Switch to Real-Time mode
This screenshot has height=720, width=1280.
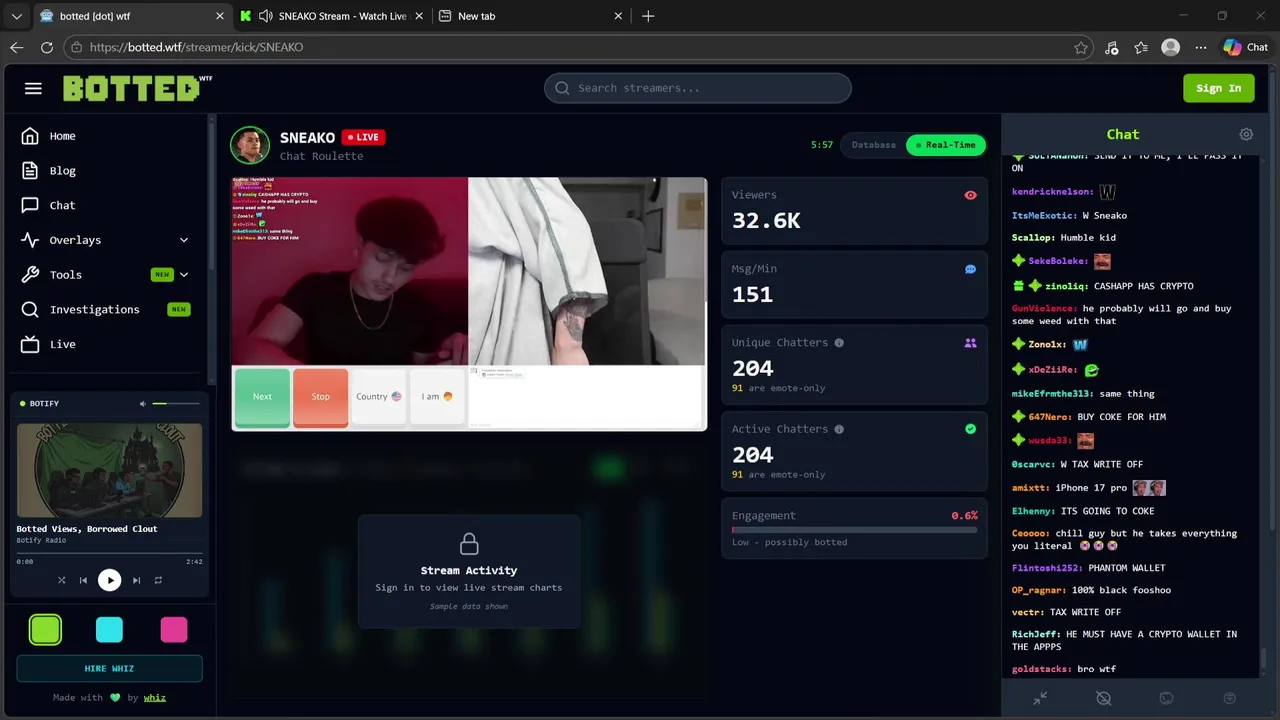tap(945, 145)
